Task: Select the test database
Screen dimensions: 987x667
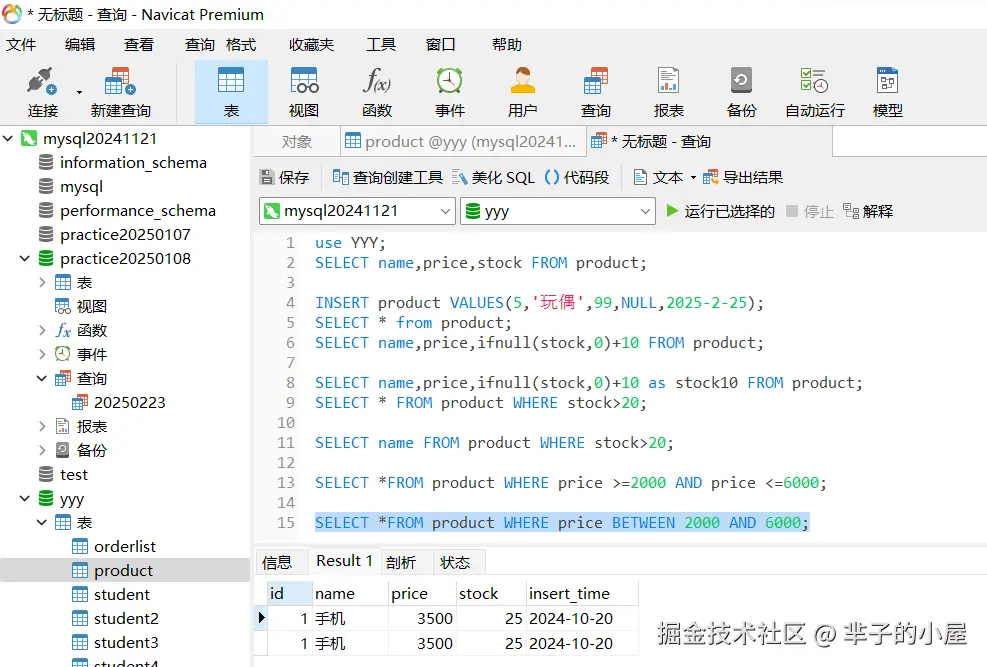Action: [x=74, y=474]
